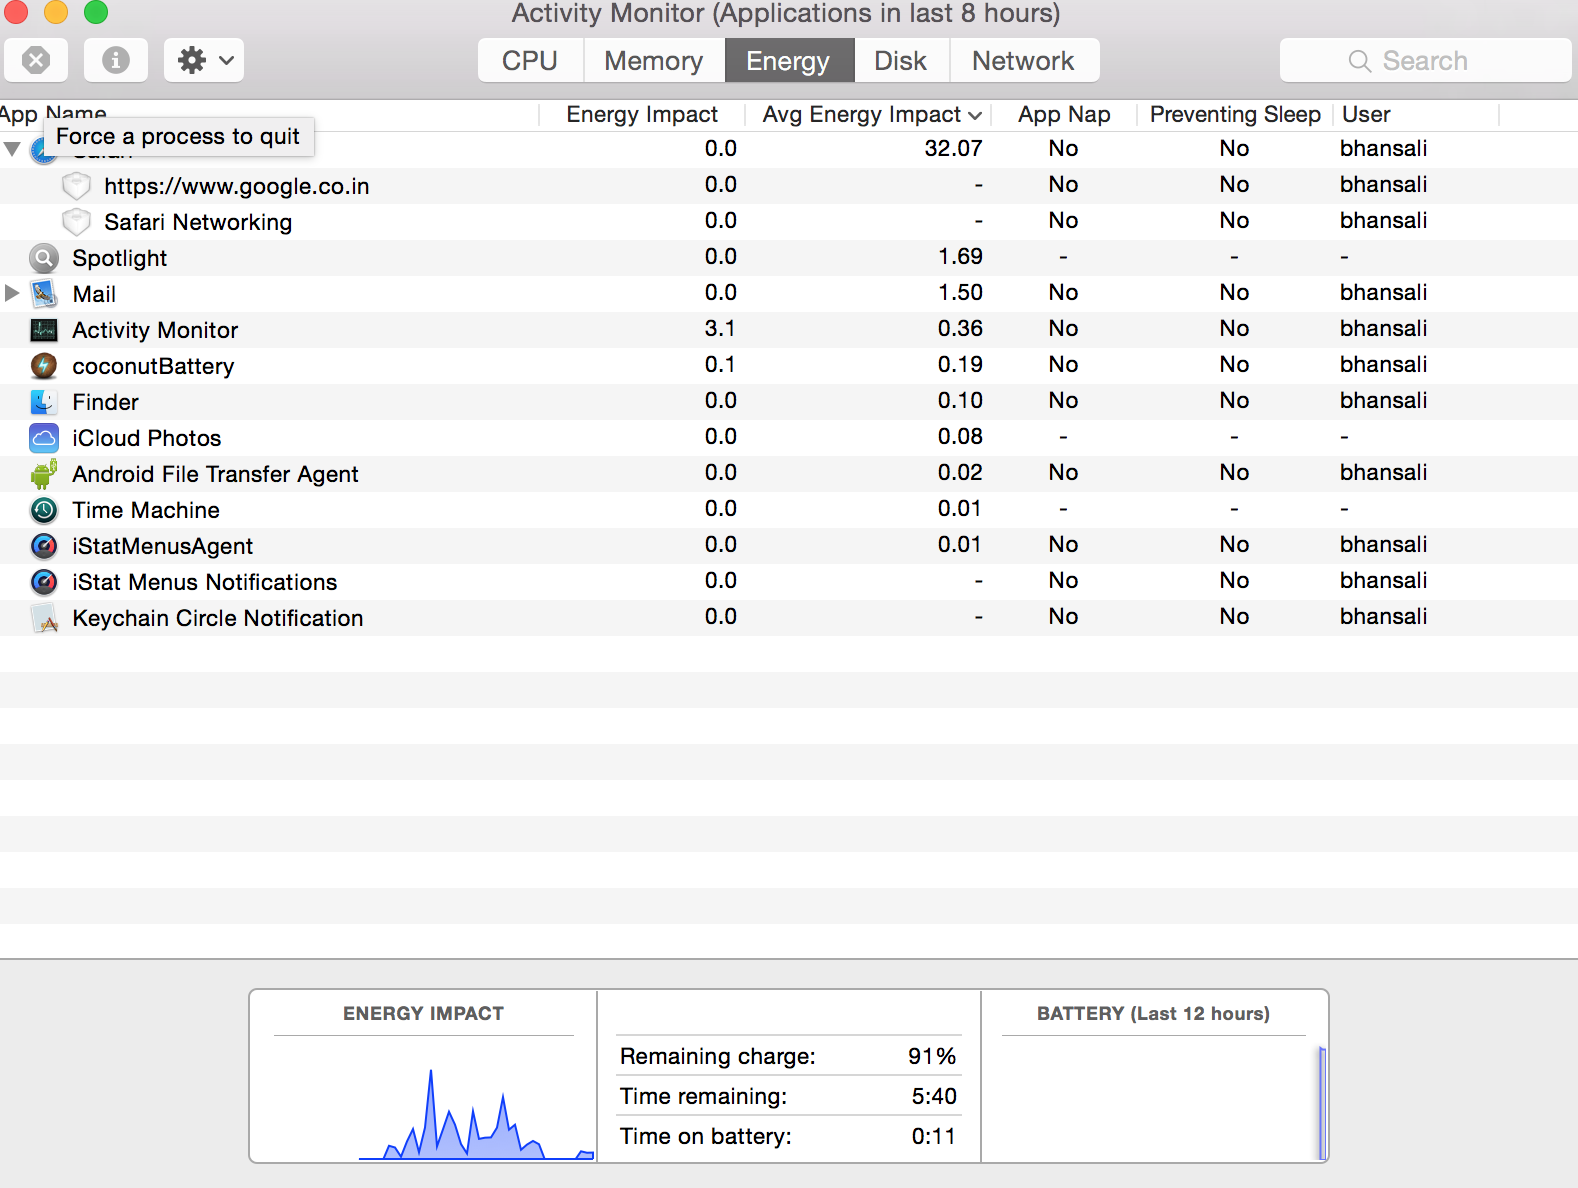Collapse the Safari process disclosure triangle
The width and height of the screenshot is (1578, 1188).
(x=12, y=149)
